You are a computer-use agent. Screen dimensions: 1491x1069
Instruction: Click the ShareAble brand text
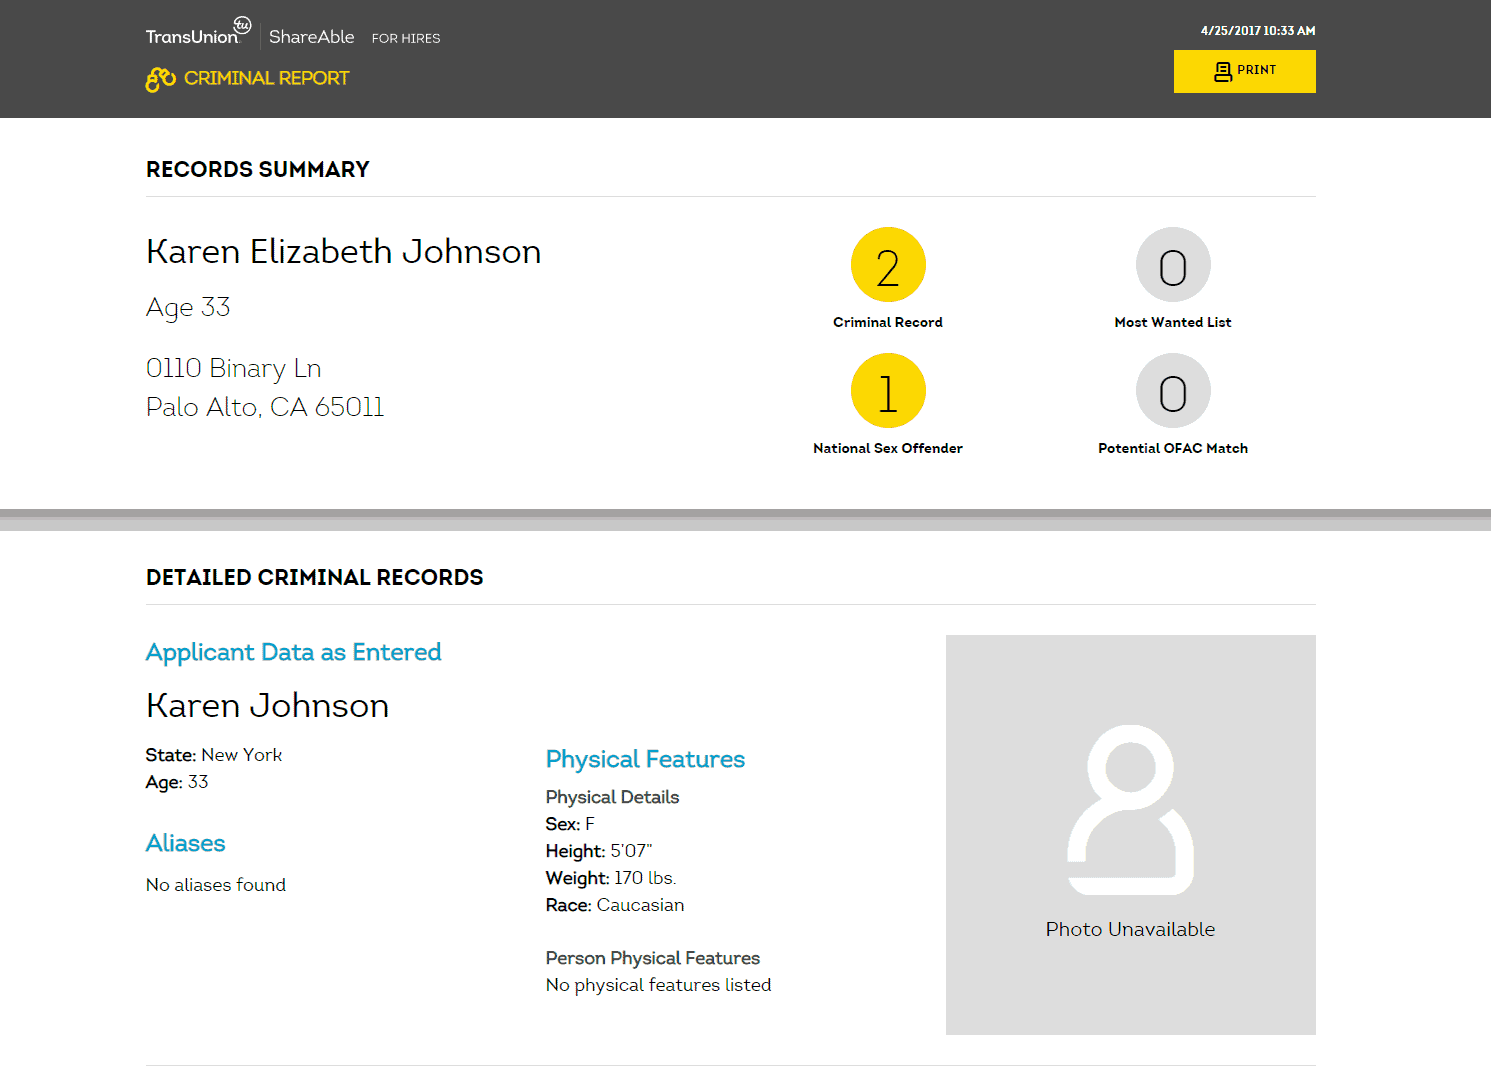point(311,37)
